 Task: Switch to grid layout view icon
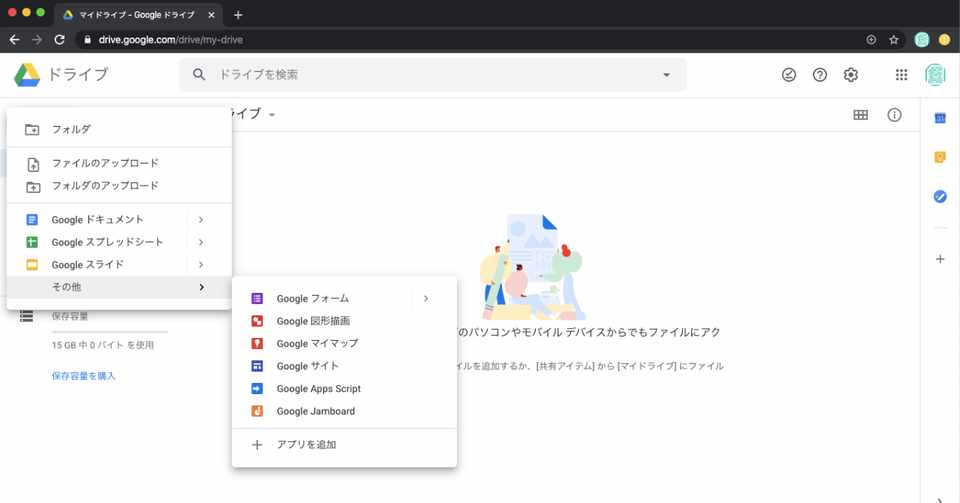coord(860,115)
